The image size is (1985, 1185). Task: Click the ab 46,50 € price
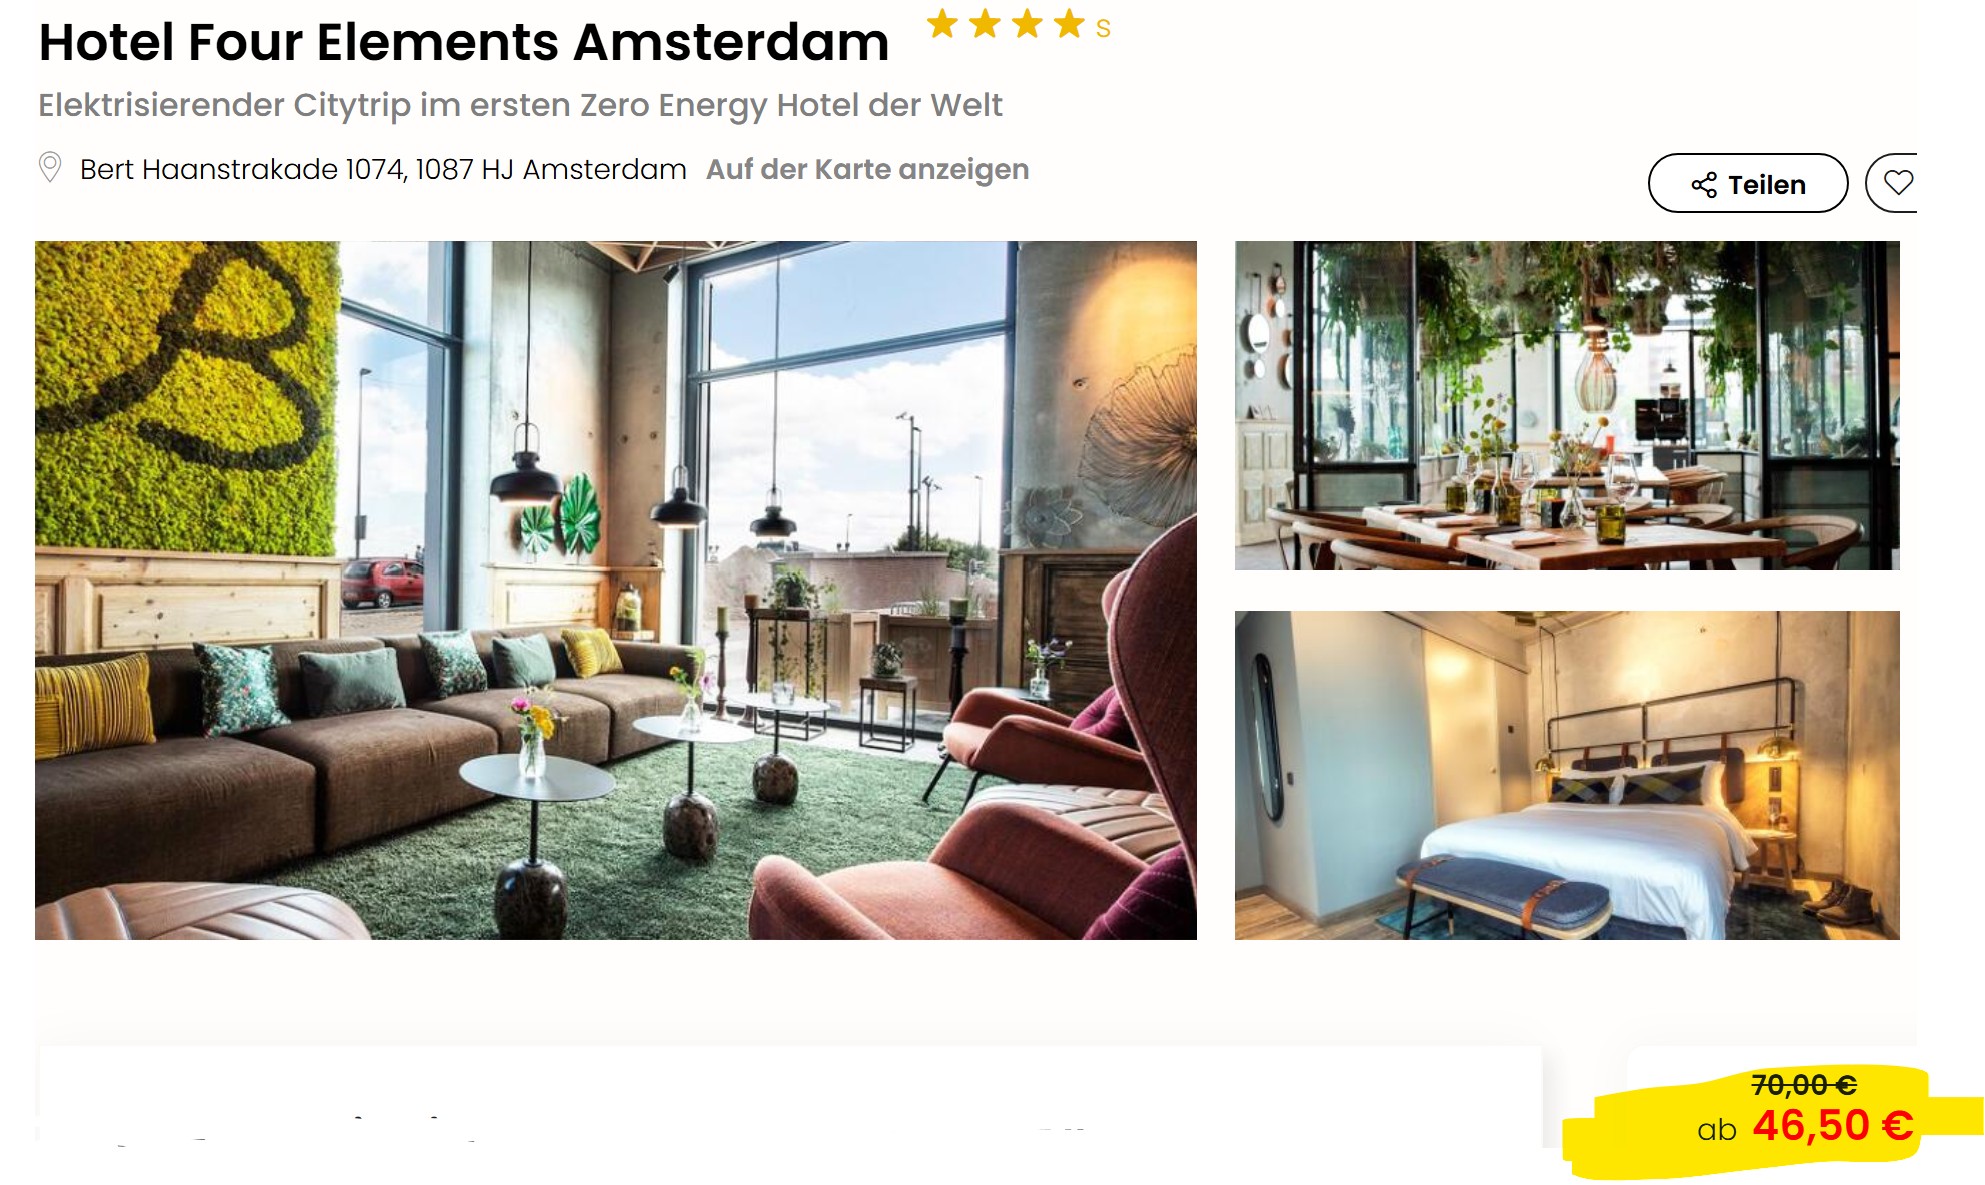tap(1805, 1126)
